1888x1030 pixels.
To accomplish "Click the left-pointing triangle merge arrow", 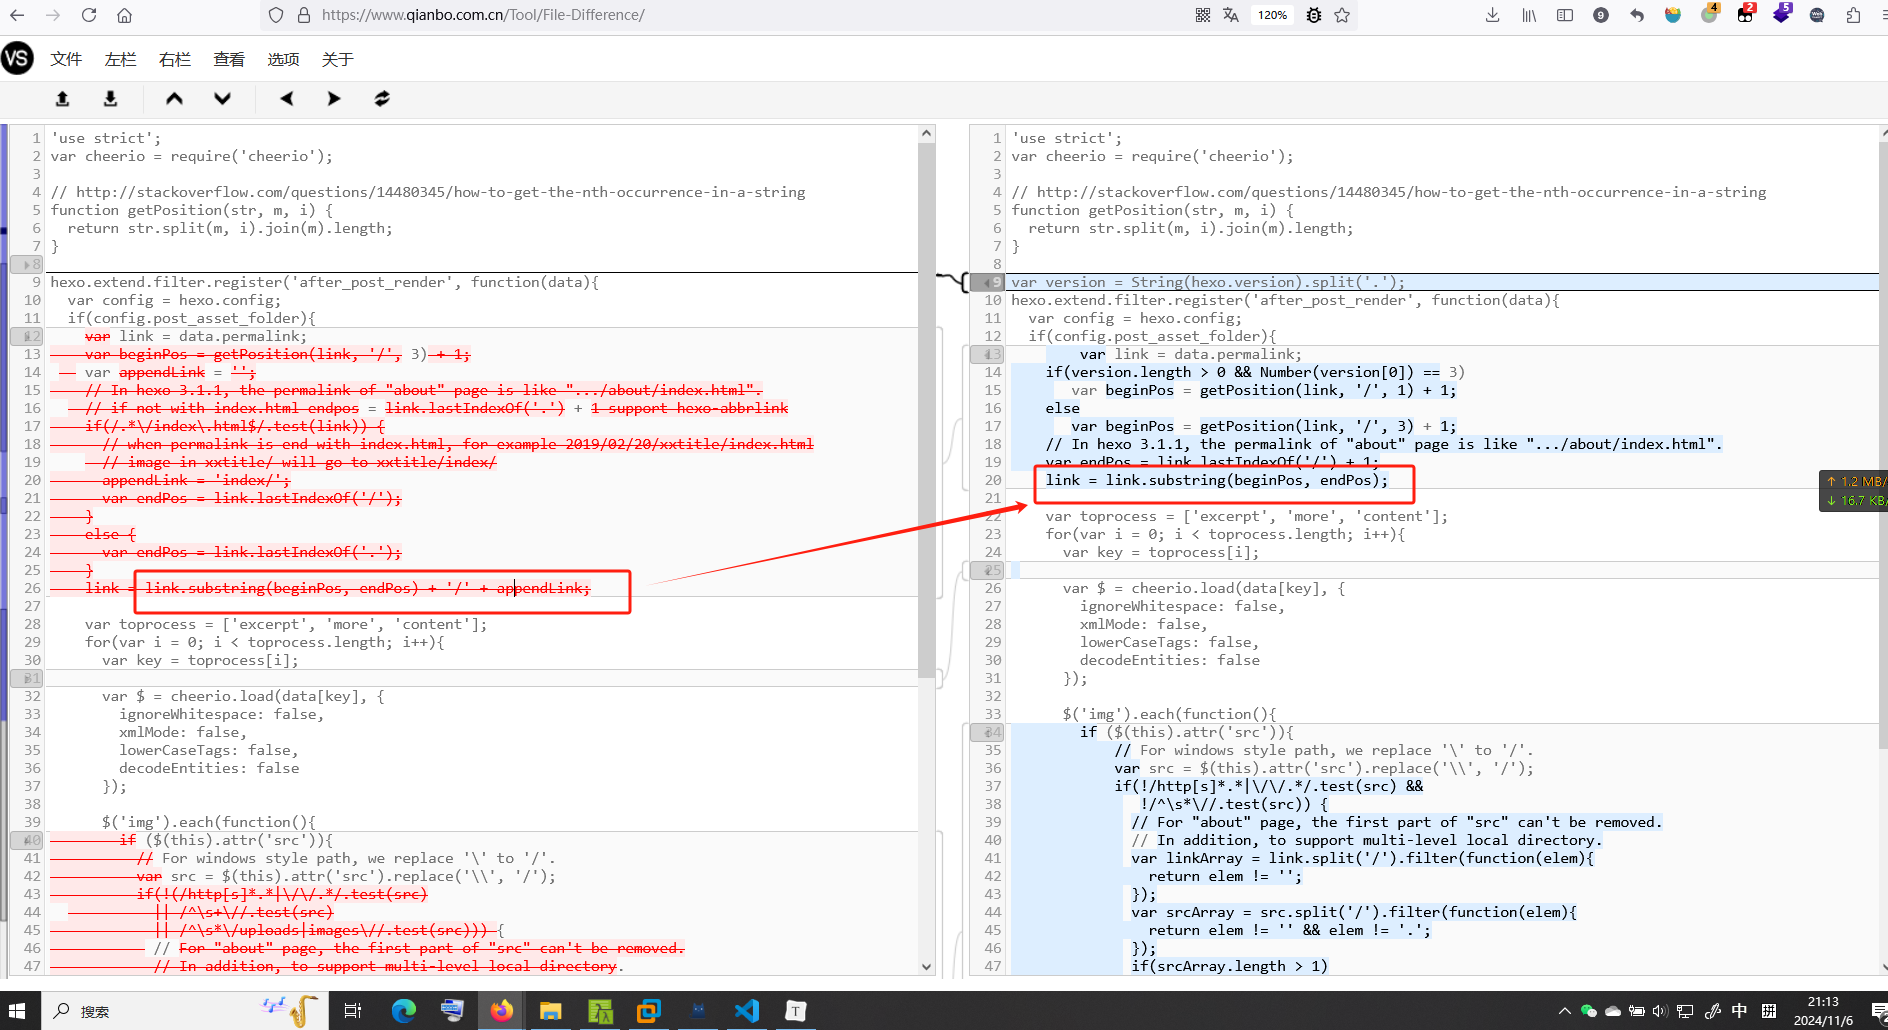I will click(x=287, y=99).
